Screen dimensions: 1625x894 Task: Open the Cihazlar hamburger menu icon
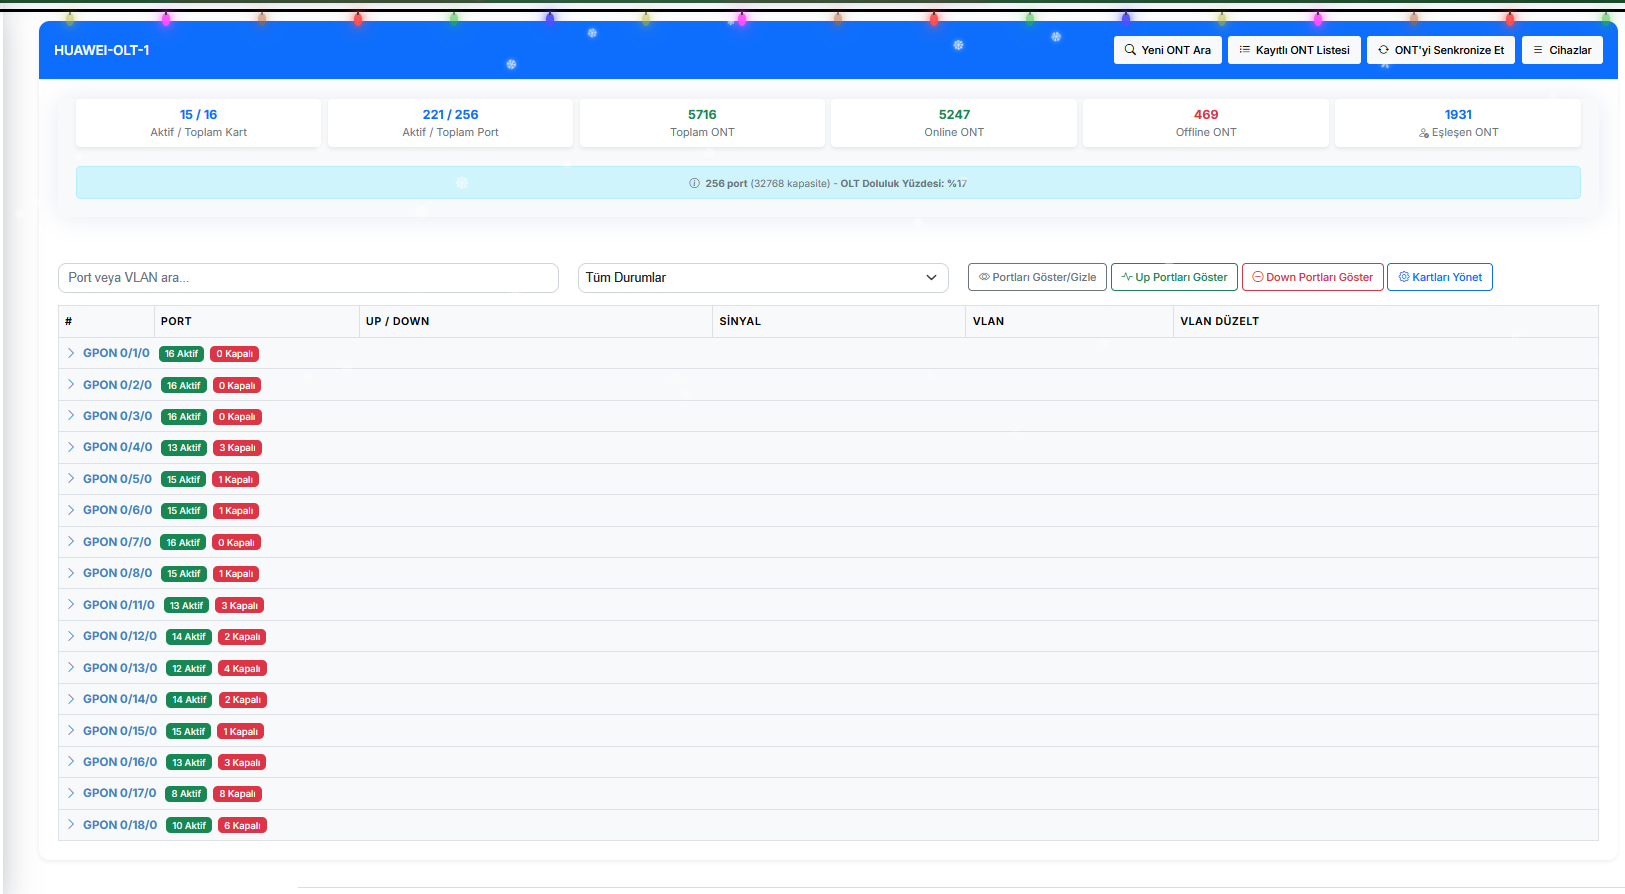coord(1538,50)
